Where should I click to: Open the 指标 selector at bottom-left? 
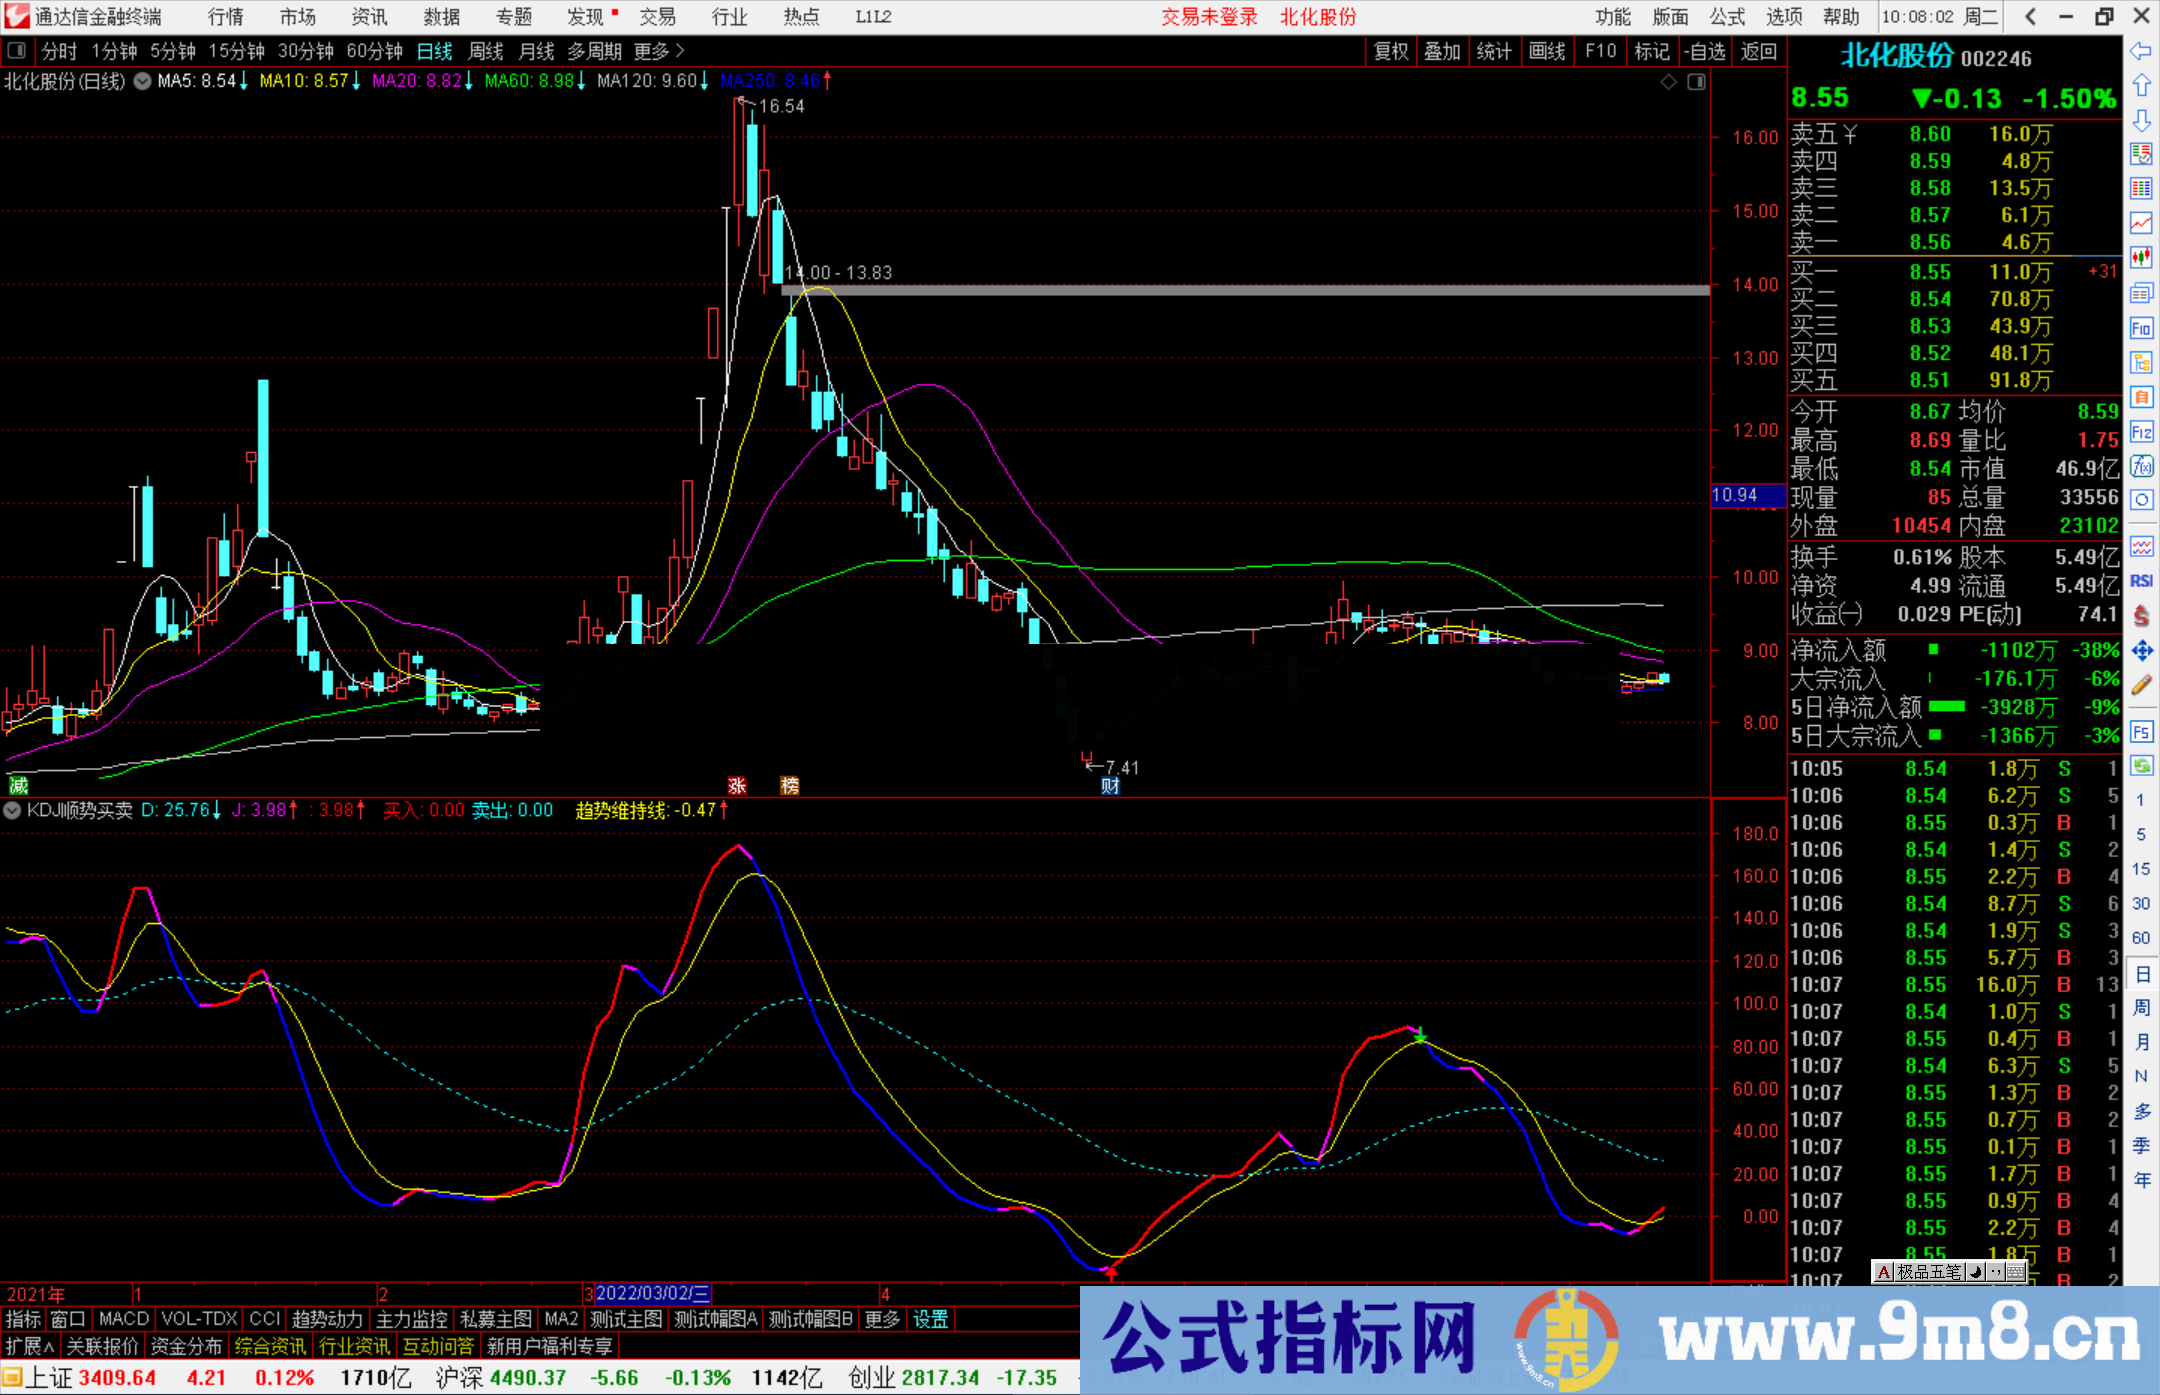(x=23, y=1319)
